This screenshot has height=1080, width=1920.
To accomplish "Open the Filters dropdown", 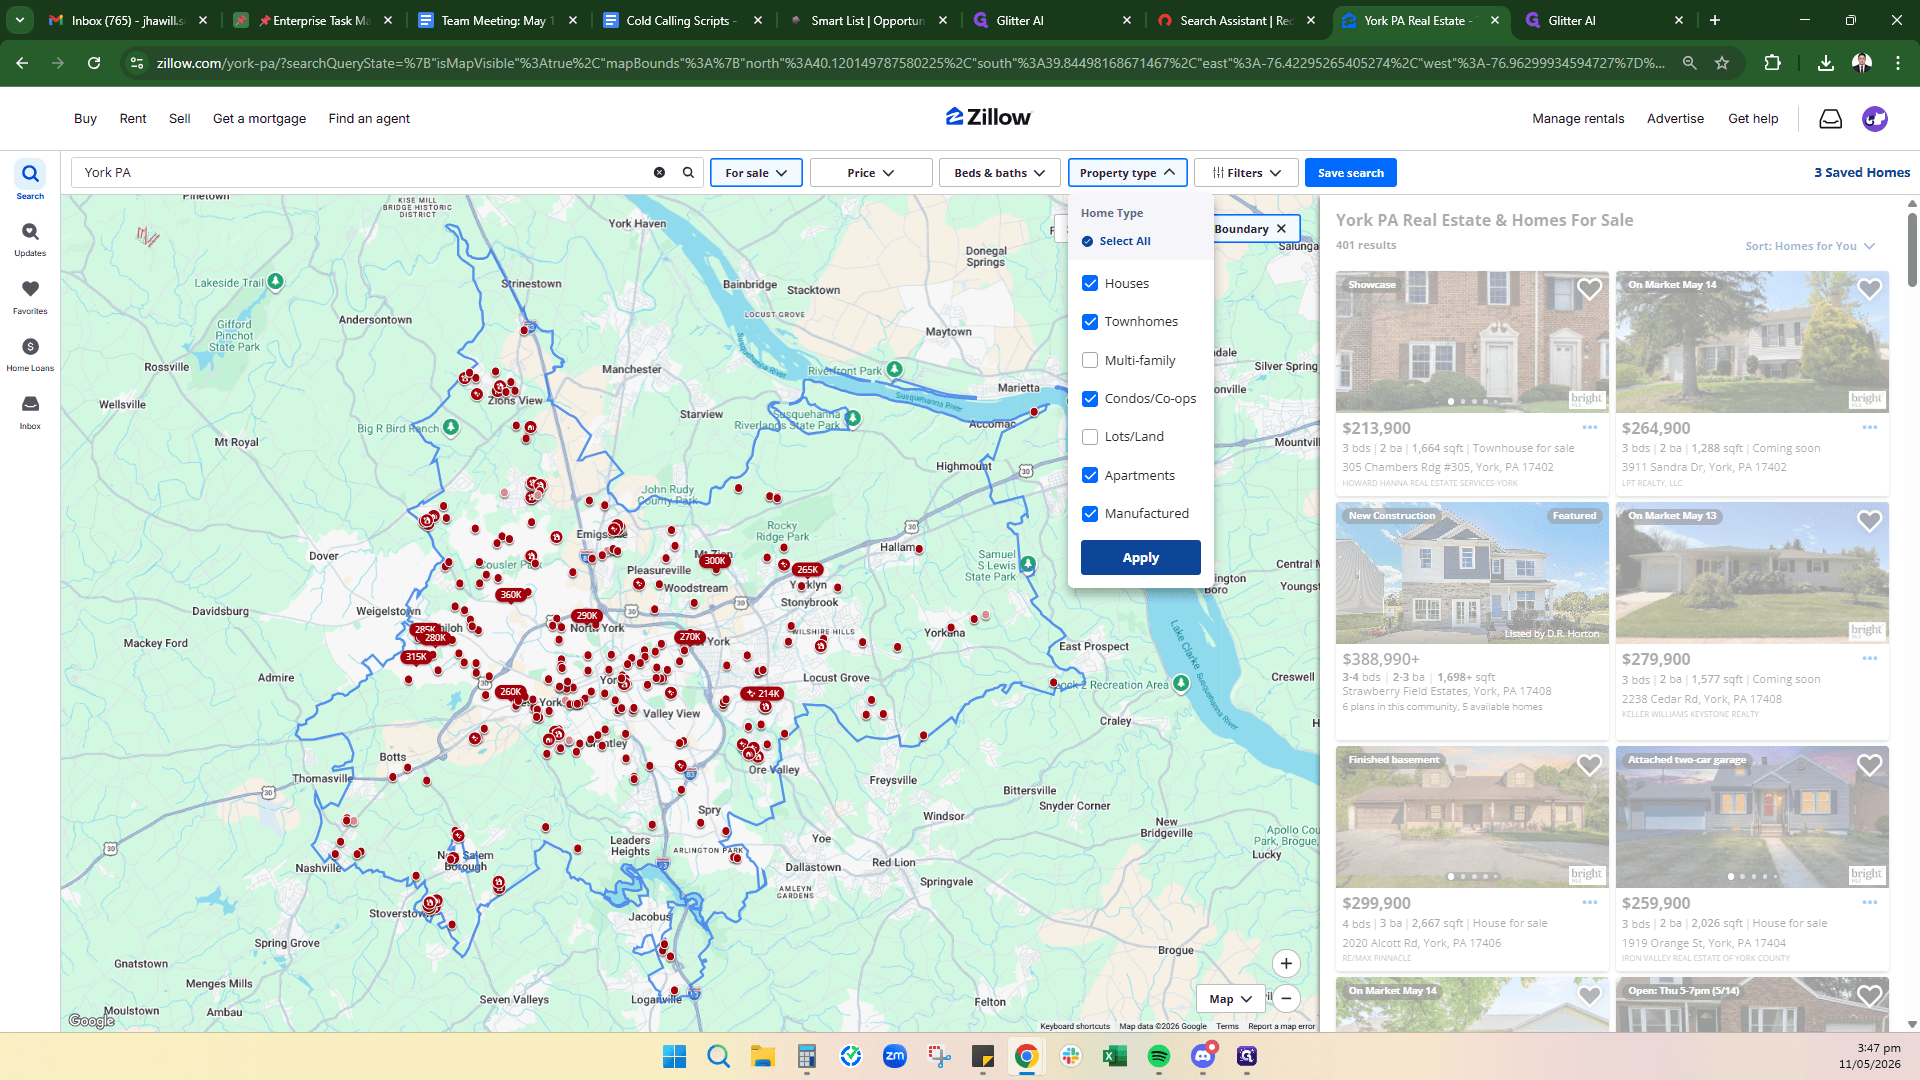I will [1246, 173].
